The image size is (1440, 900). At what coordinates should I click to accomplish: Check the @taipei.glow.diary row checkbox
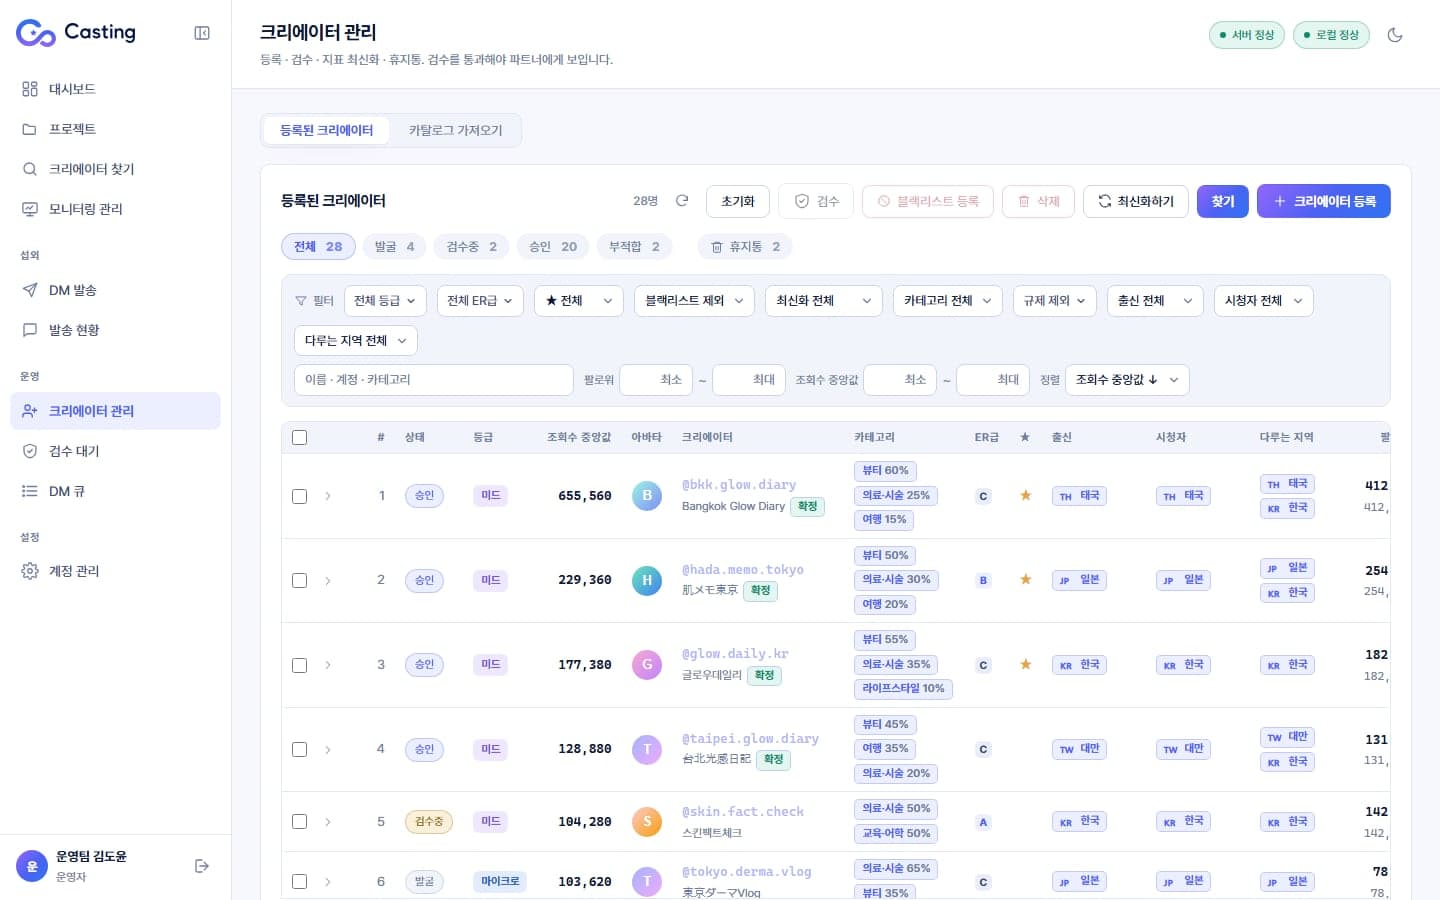tap(299, 749)
